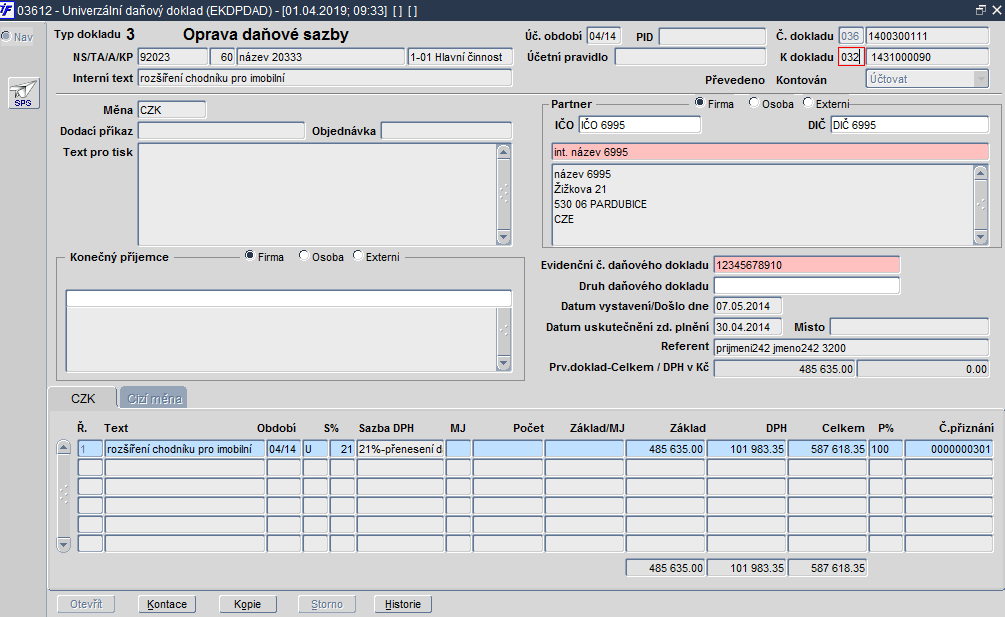
Task: Open the Kontován Účtovat dropdown
Action: click(x=980, y=79)
